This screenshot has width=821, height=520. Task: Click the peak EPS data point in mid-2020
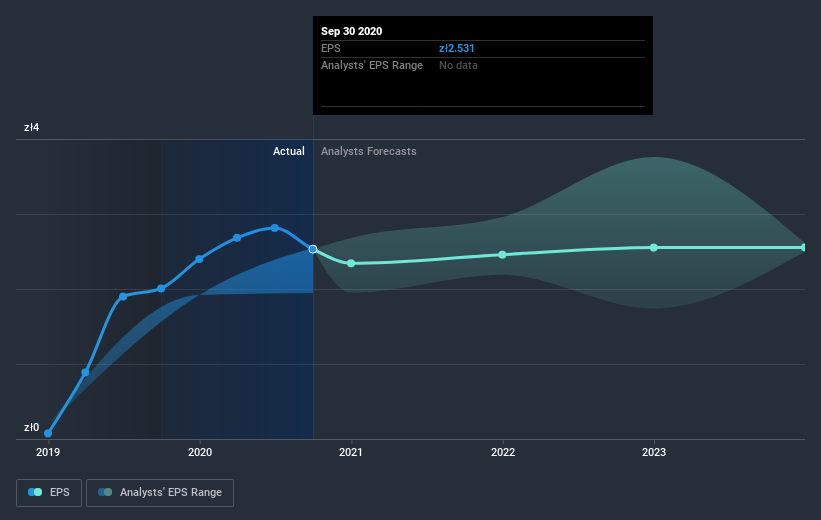(x=275, y=228)
